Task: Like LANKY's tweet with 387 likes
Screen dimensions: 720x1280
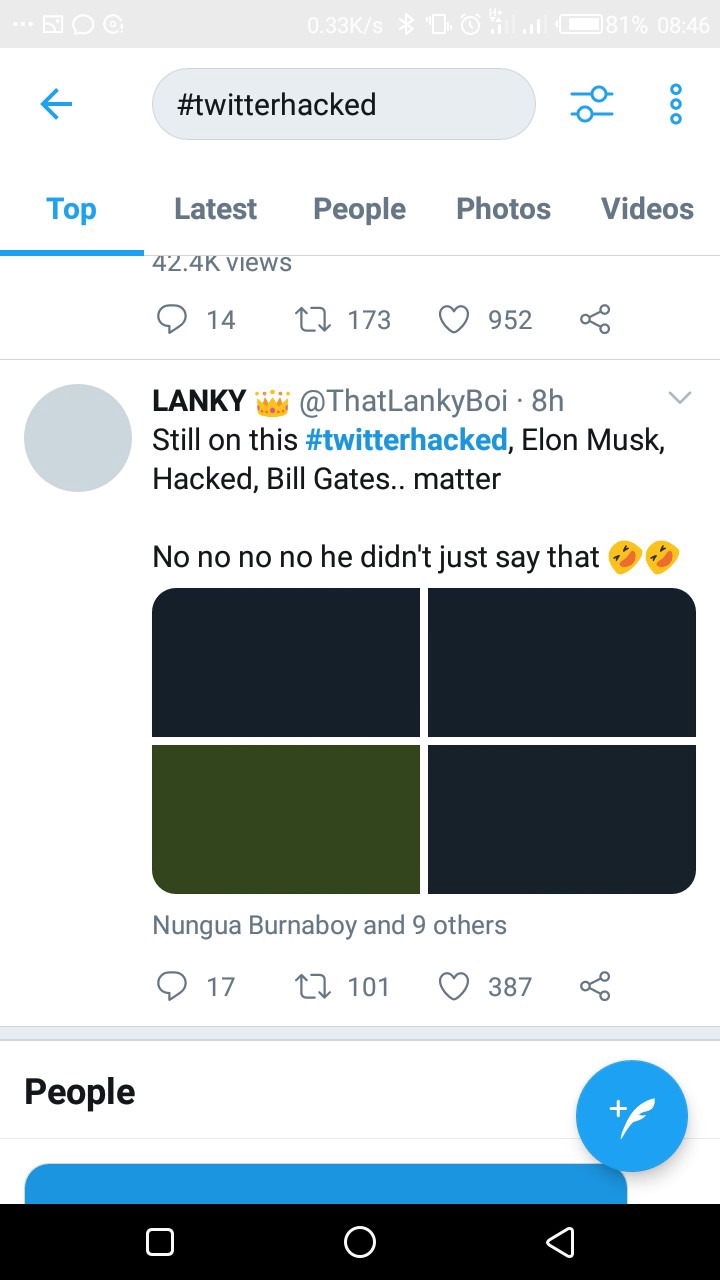Action: point(454,987)
